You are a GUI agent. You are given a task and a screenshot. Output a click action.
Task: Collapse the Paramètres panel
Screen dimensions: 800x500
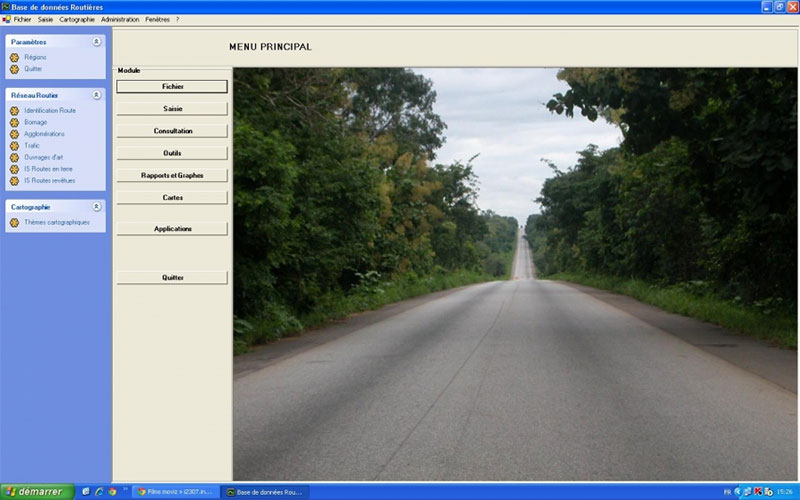point(96,42)
